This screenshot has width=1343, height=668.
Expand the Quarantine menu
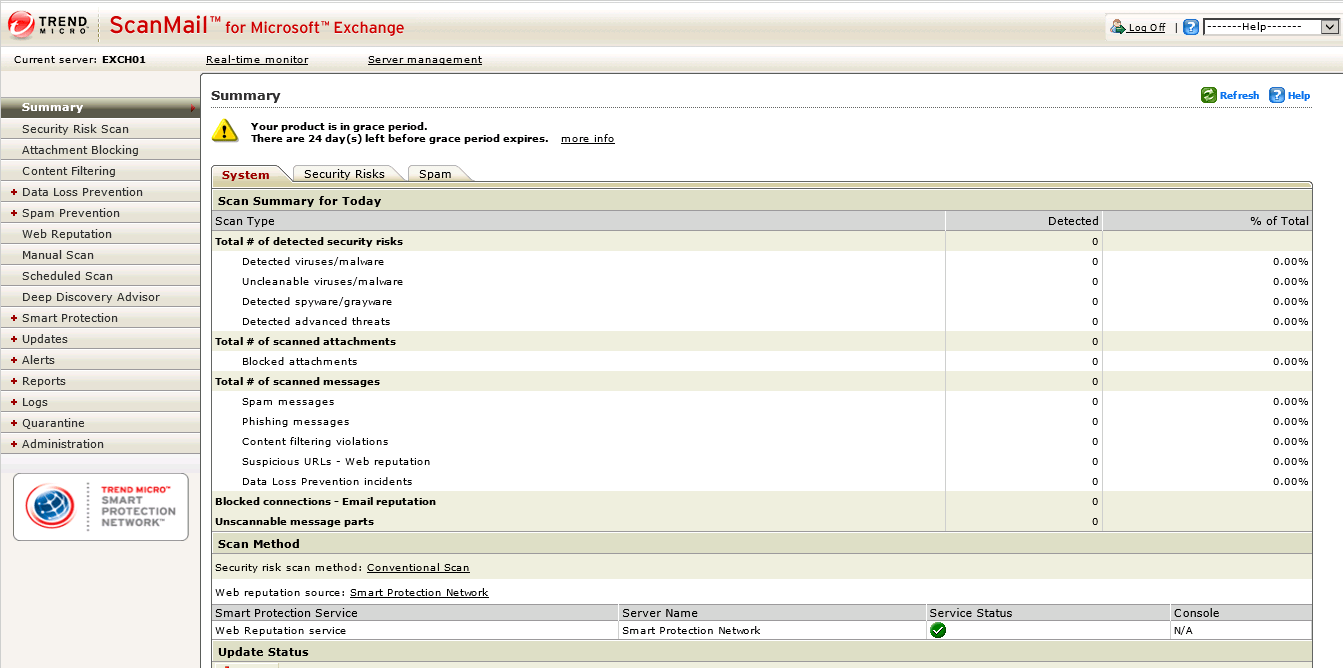coord(13,423)
